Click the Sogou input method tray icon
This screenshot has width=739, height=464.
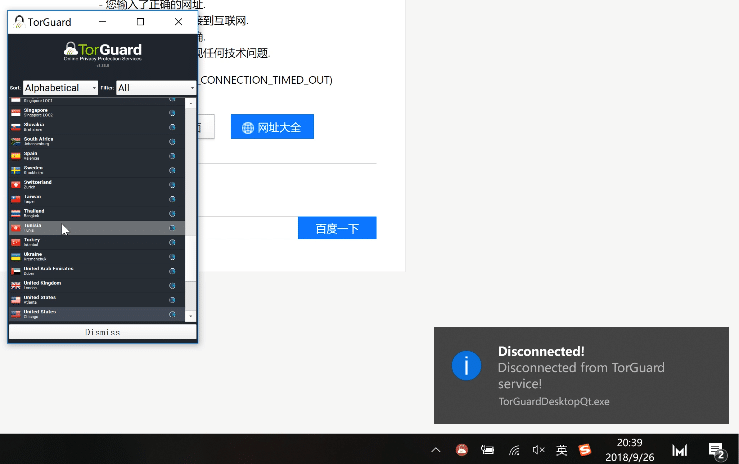point(585,450)
